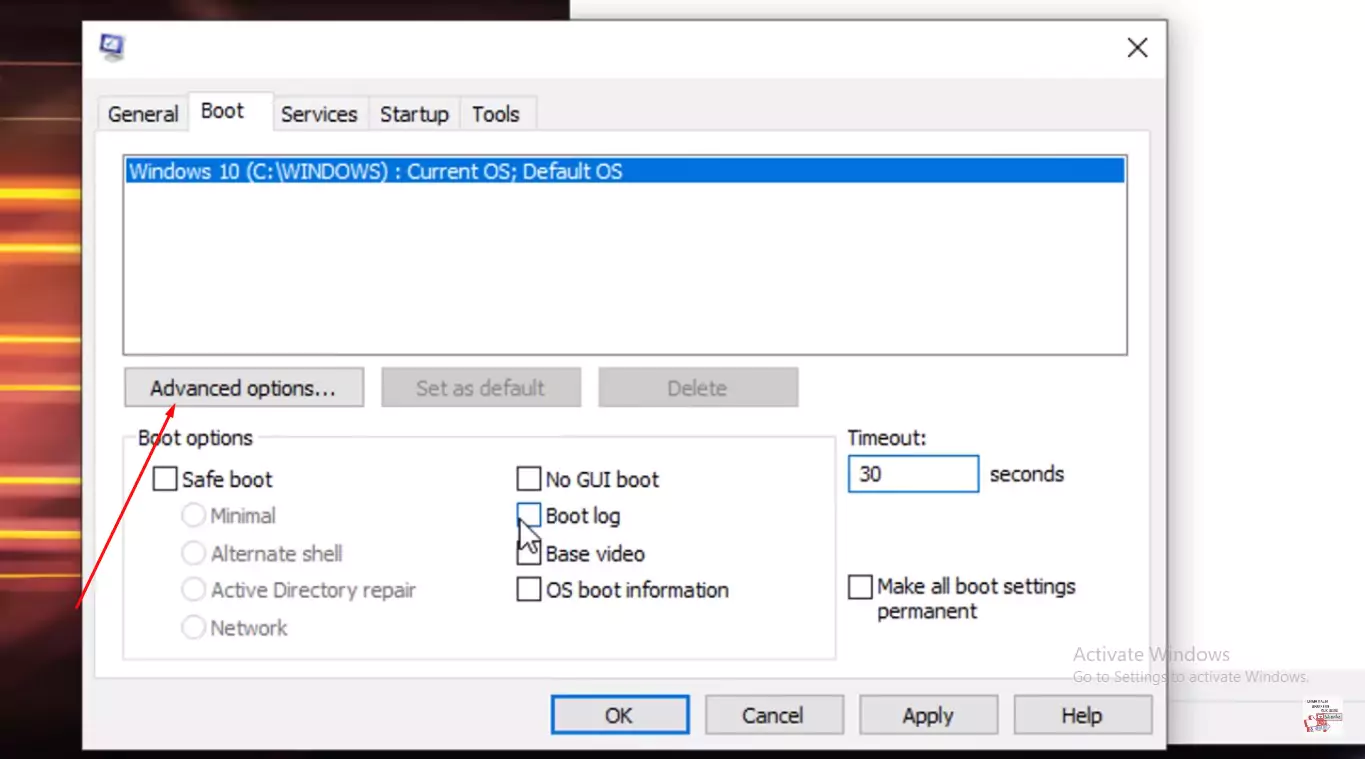
Task: Check the Base video option
Action: [528, 553]
